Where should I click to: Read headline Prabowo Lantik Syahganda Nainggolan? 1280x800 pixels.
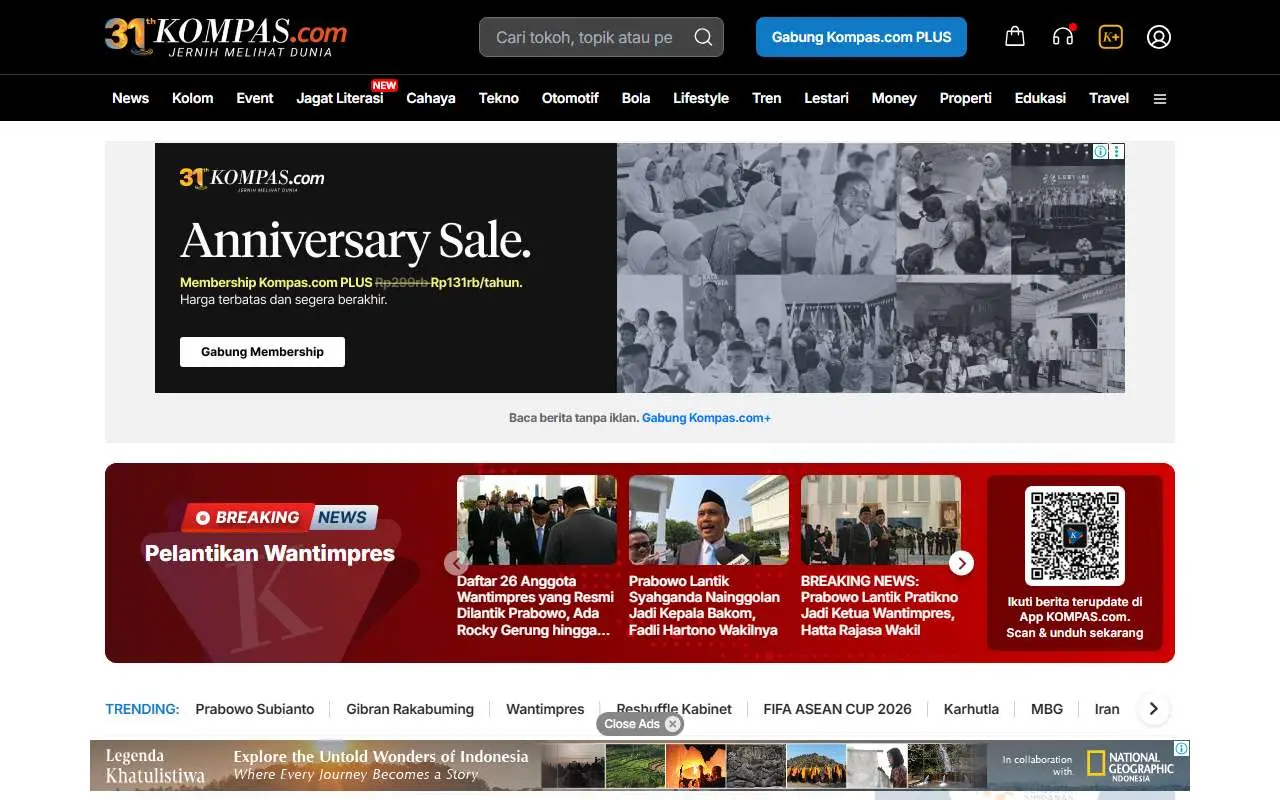coord(704,605)
